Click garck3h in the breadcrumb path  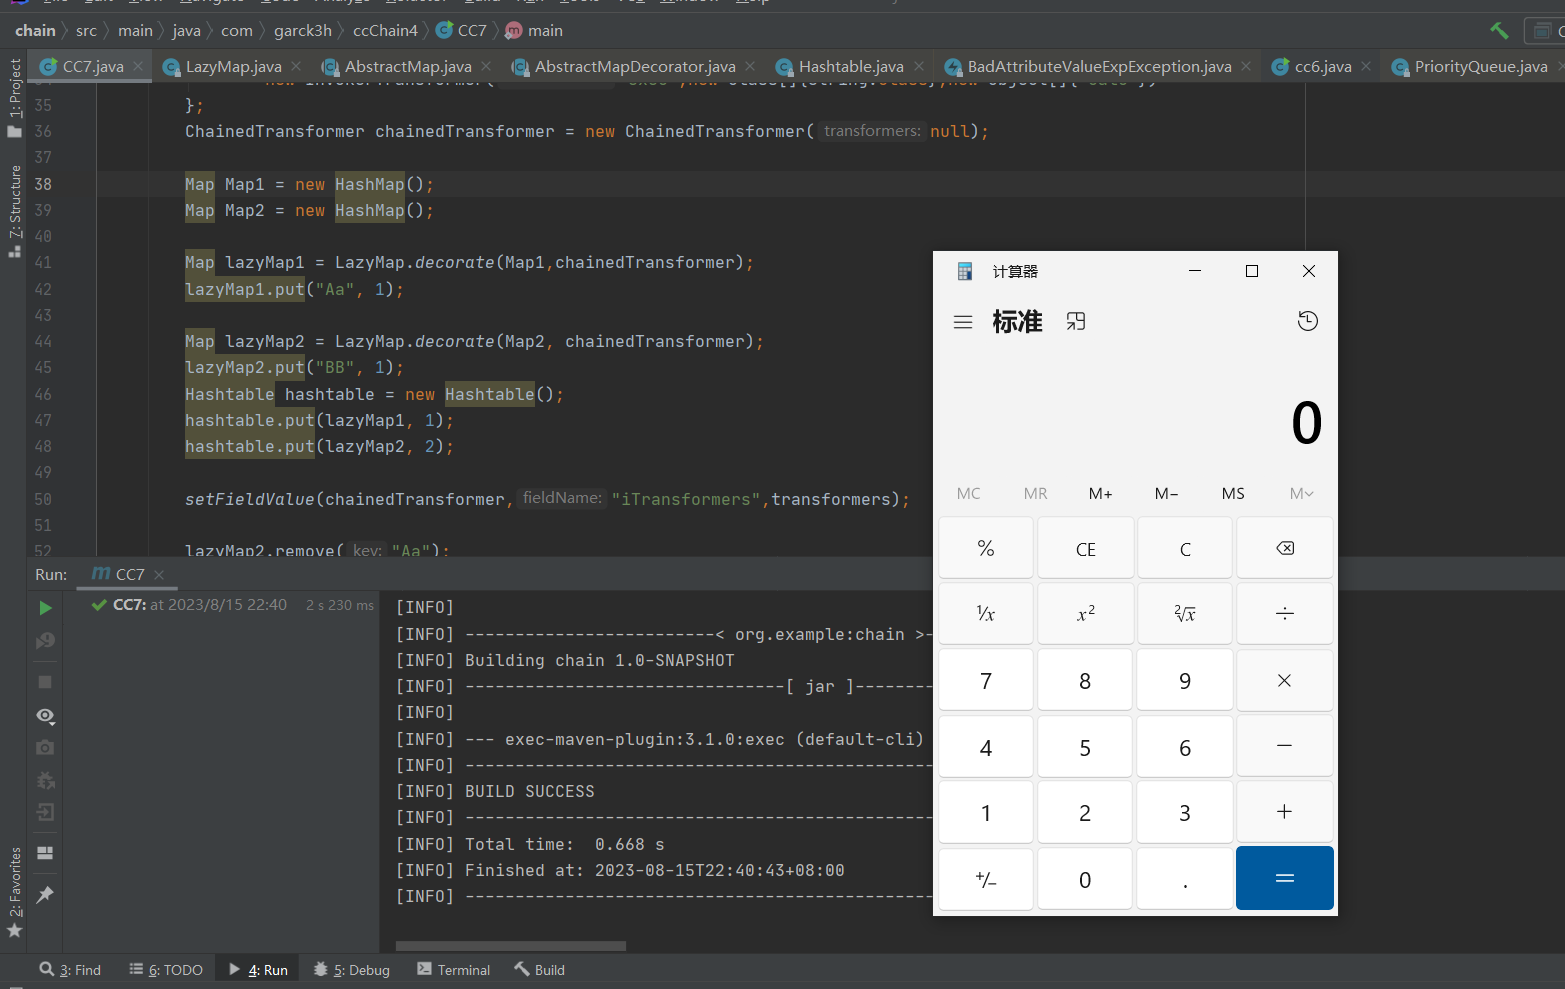pos(303,31)
